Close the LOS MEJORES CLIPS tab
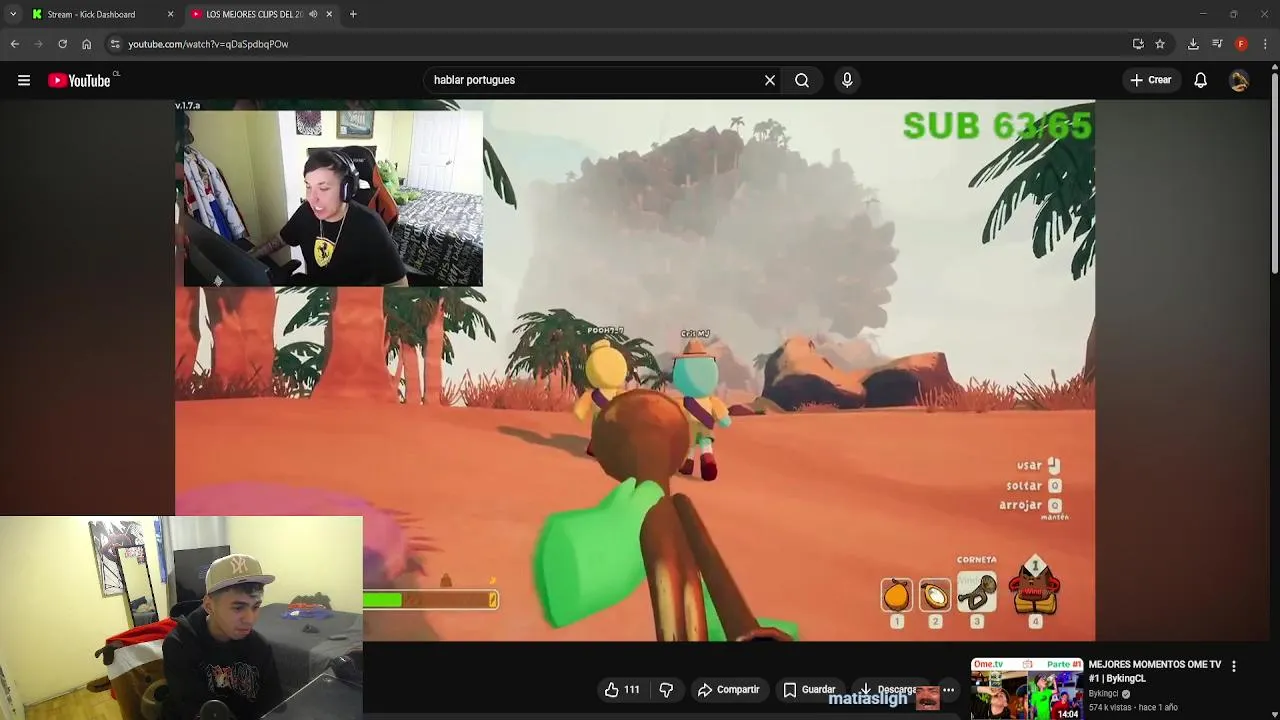Screen dimensions: 1280x720 pyautogui.click(x=329, y=14)
